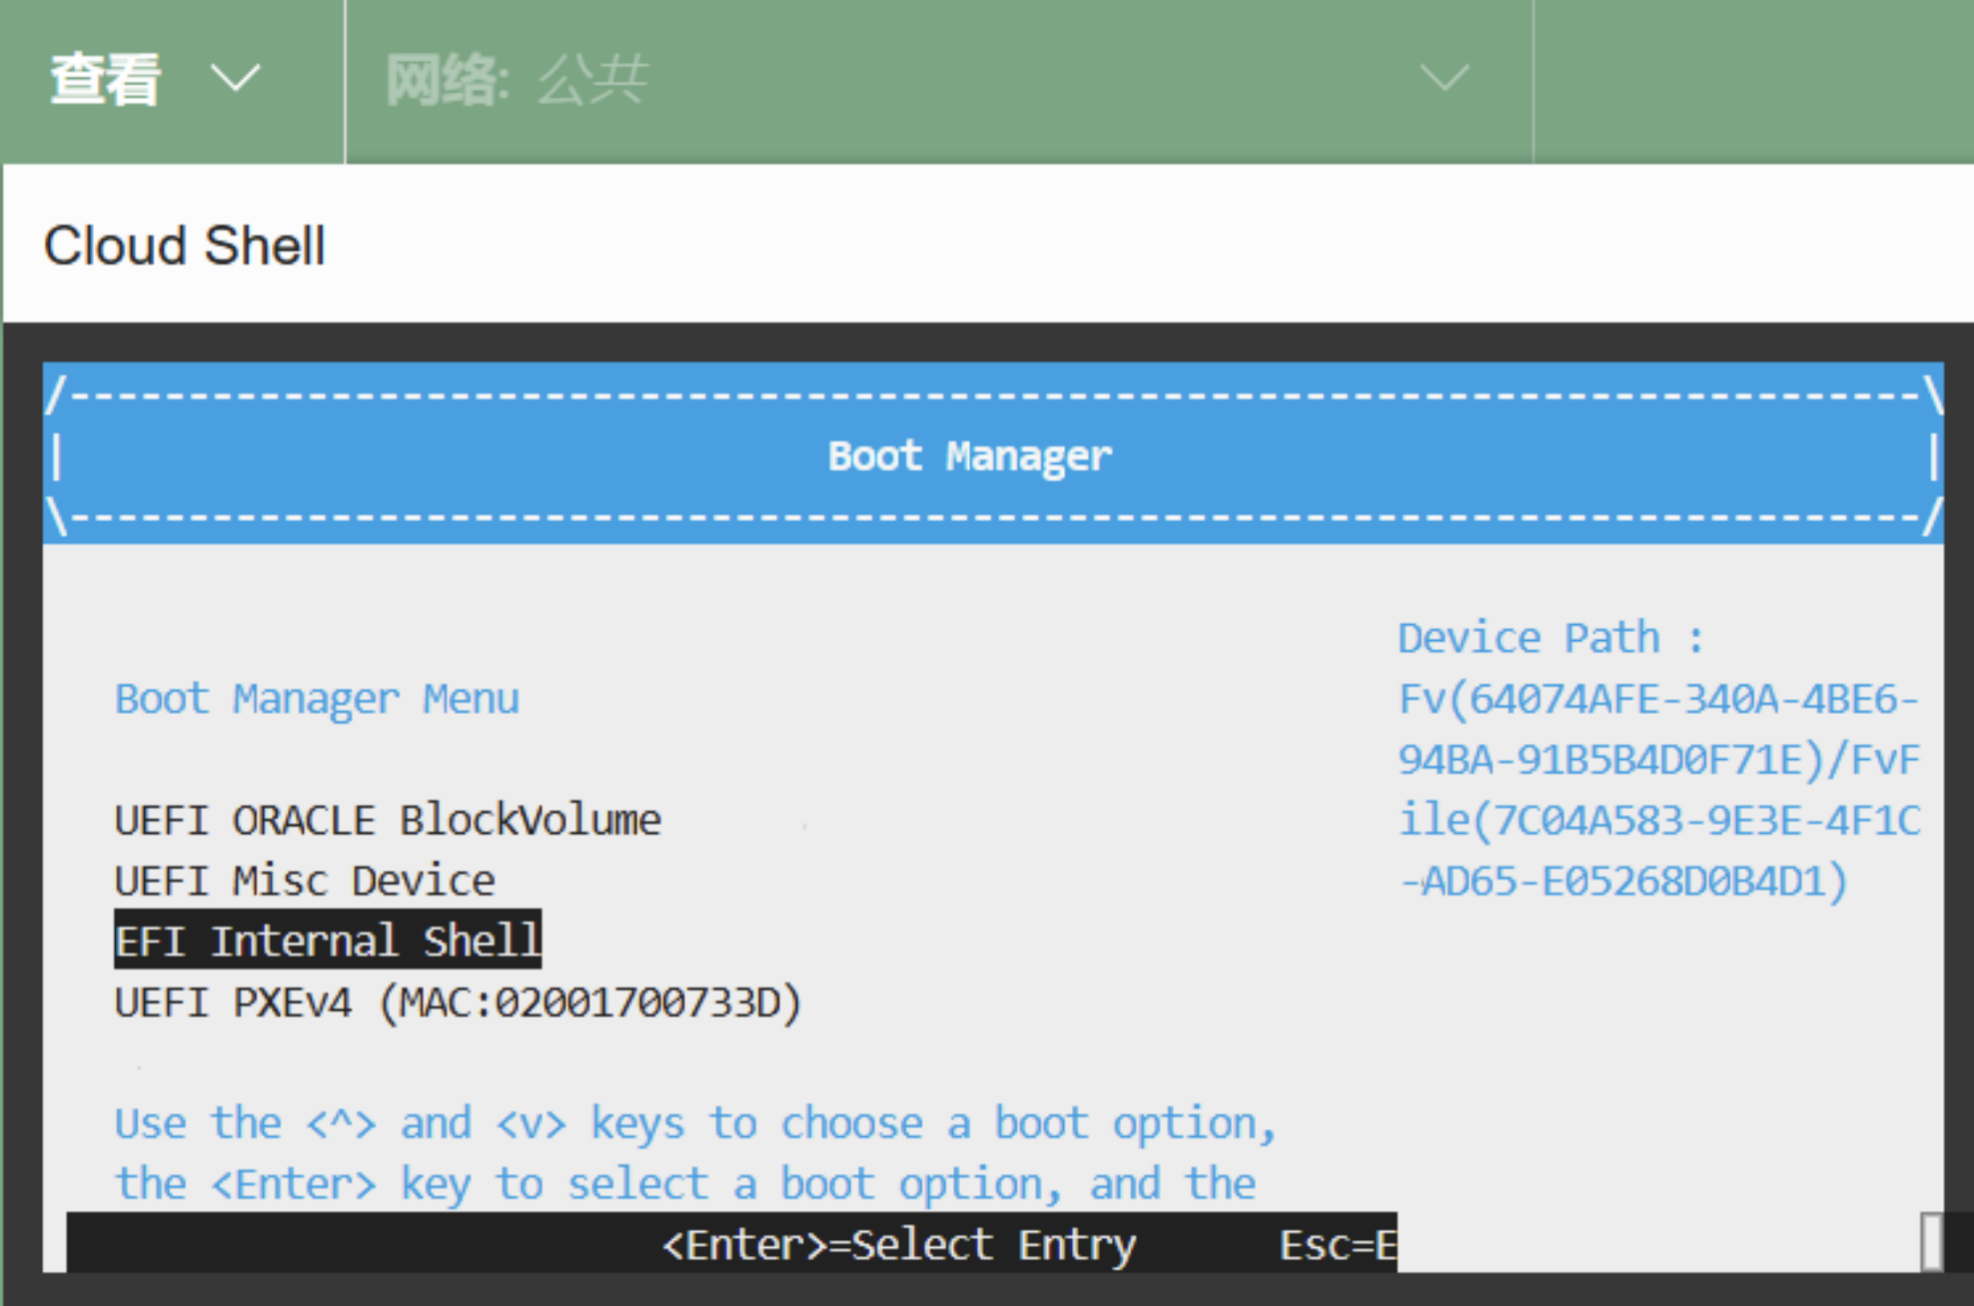This screenshot has height=1306, width=1974.
Task: Select UEFI PXEv4 network boot entry
Action: (x=458, y=1001)
